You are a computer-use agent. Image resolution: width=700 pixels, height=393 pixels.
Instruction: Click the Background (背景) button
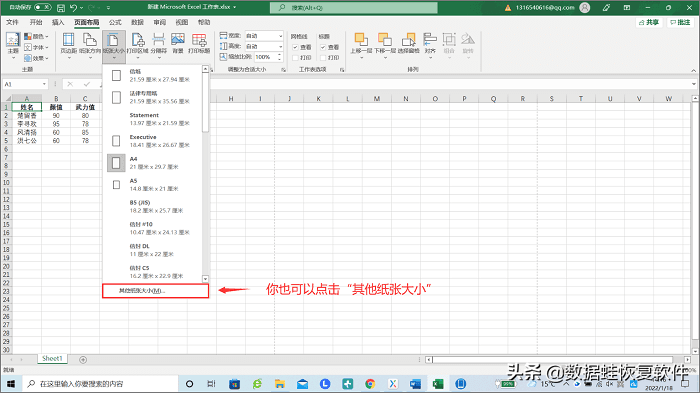pos(178,43)
